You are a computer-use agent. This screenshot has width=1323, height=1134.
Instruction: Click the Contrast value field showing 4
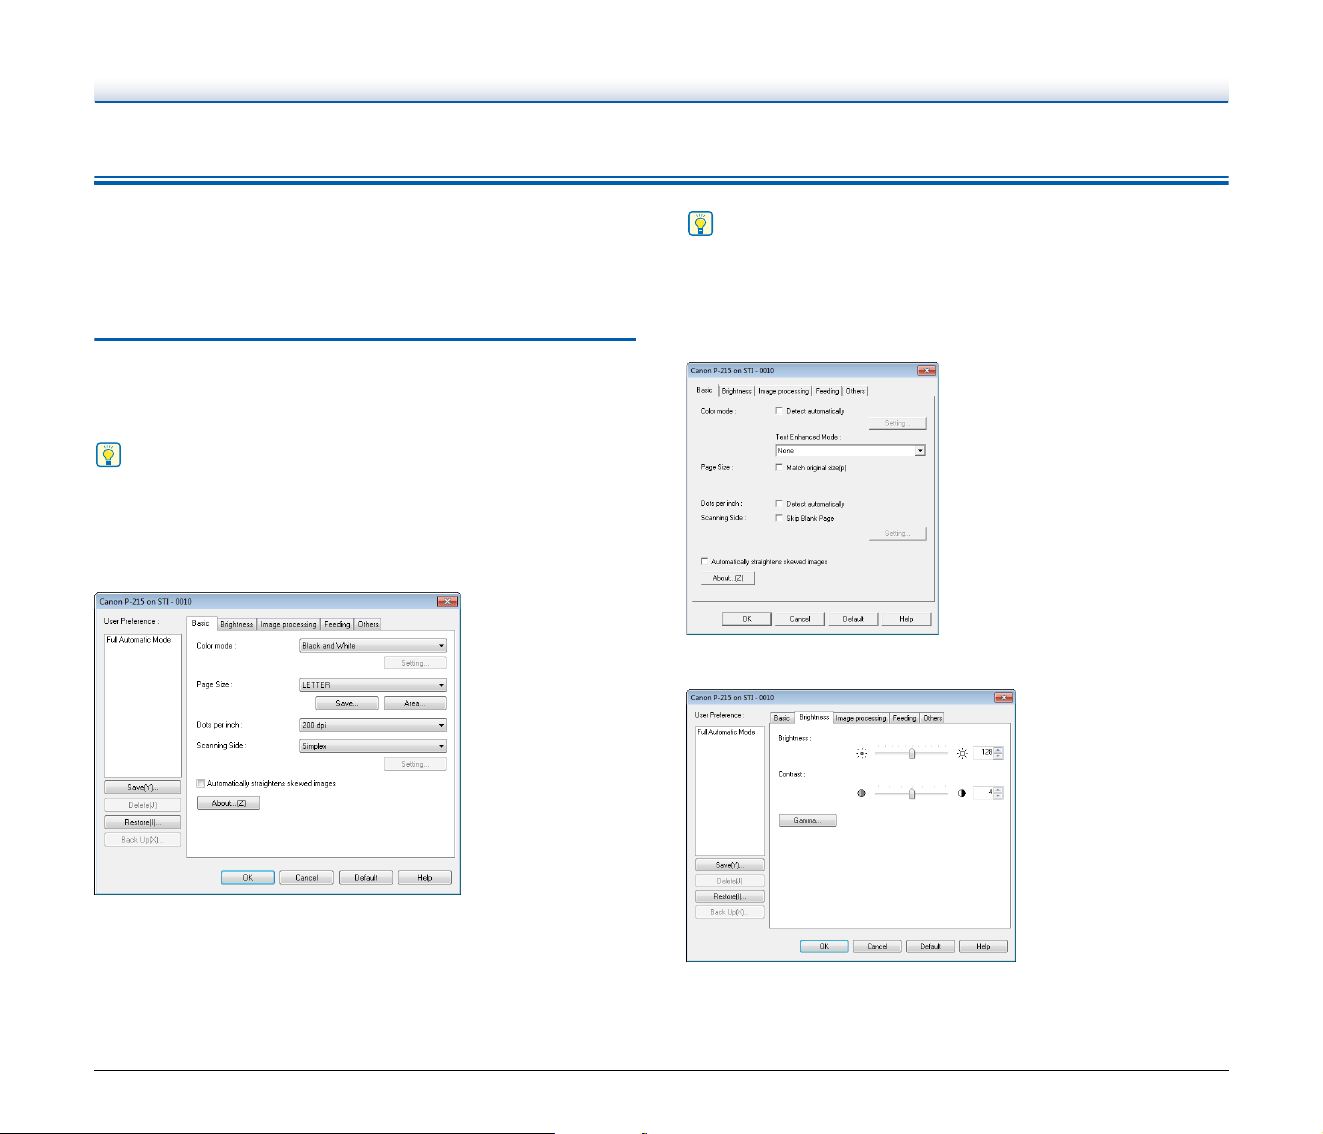(983, 793)
